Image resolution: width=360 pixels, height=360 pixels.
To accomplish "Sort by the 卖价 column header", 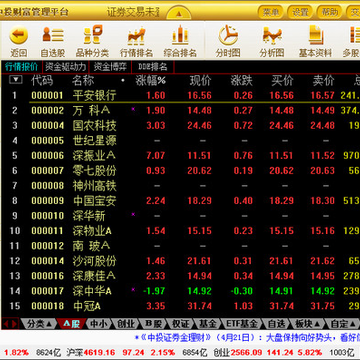I will [x=323, y=80].
